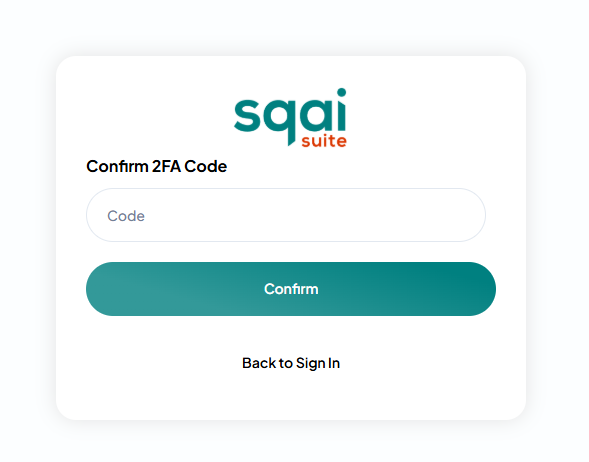The image size is (589, 462).
Task: Go back to Sign In
Action: [291, 363]
